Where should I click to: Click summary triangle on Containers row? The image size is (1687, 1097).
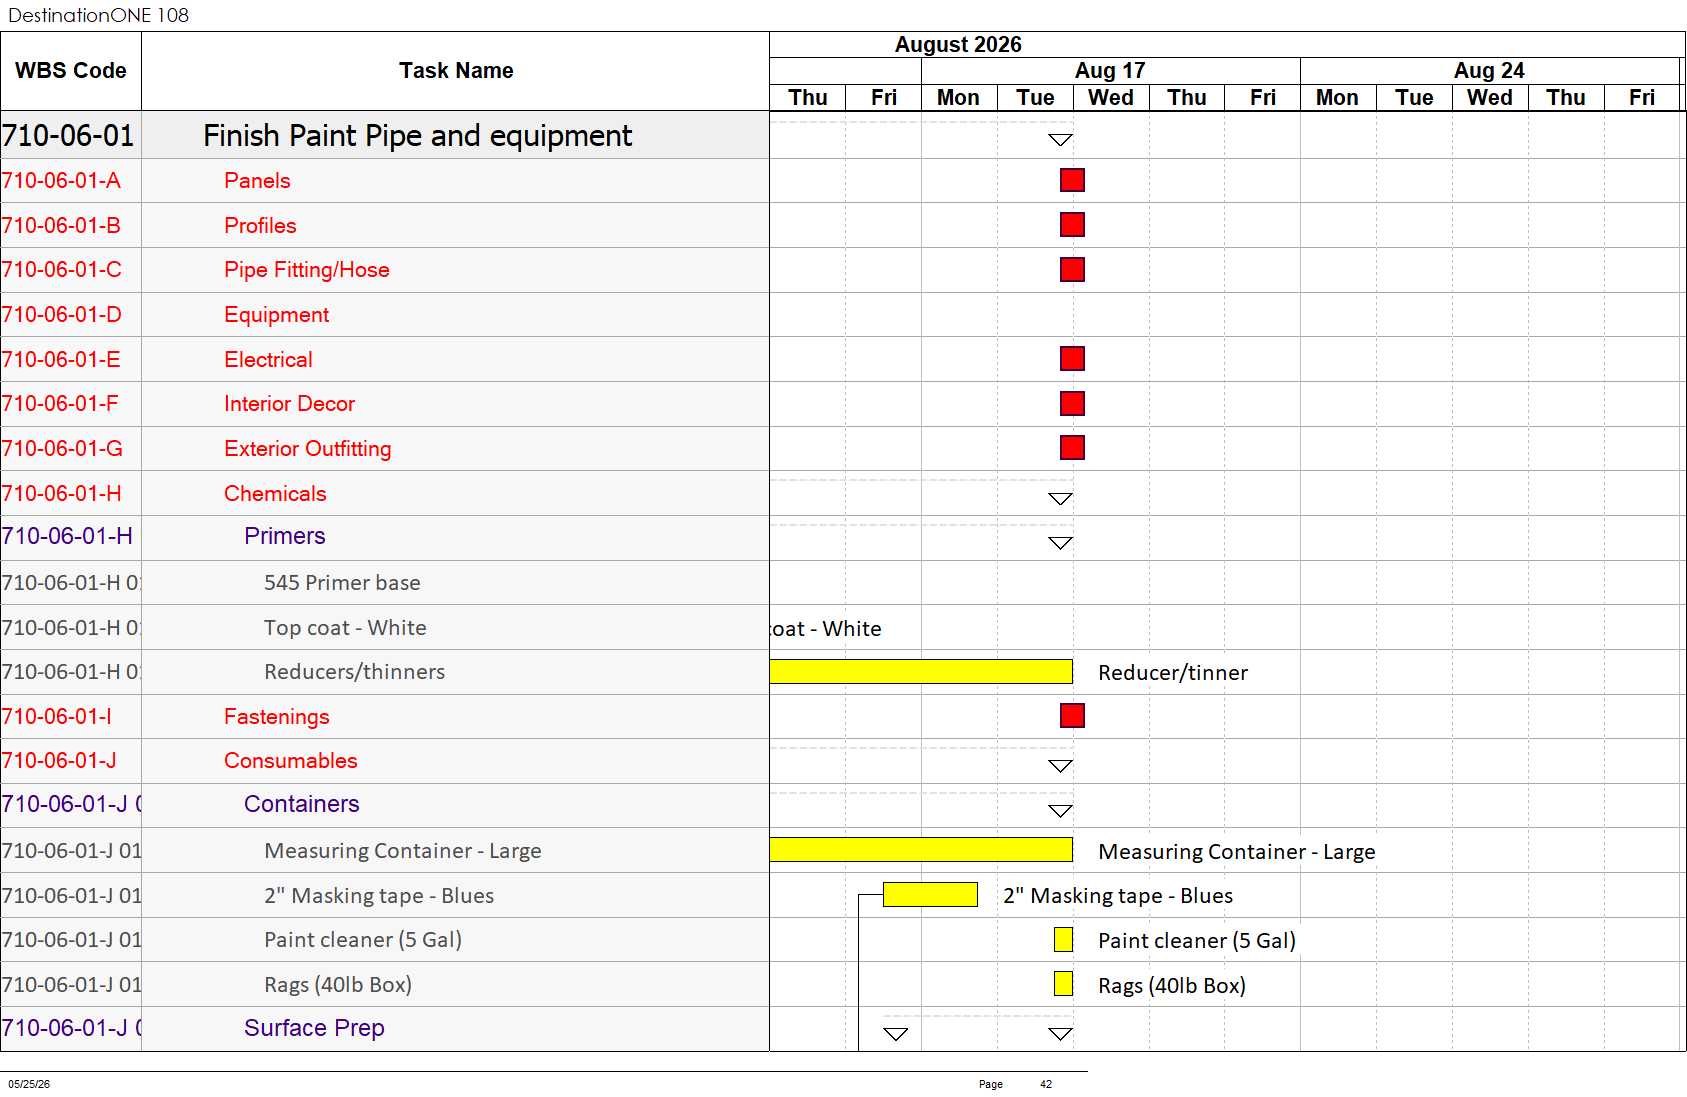1060,811
